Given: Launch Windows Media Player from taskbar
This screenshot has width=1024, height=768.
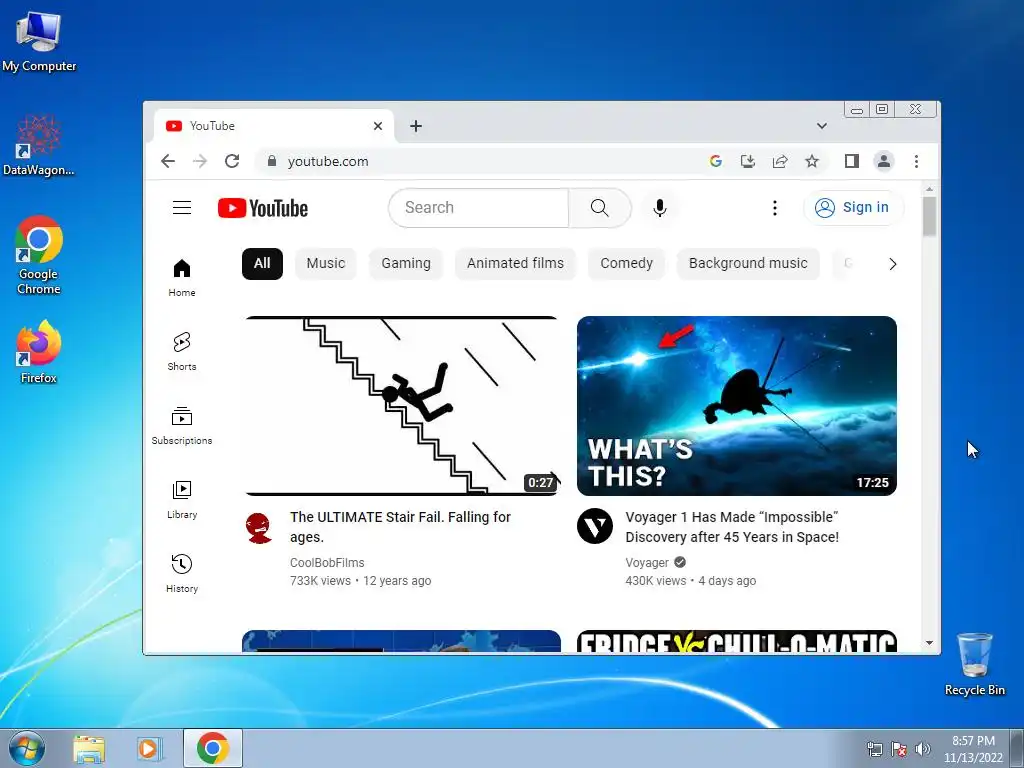Looking at the screenshot, I should pyautogui.click(x=149, y=748).
